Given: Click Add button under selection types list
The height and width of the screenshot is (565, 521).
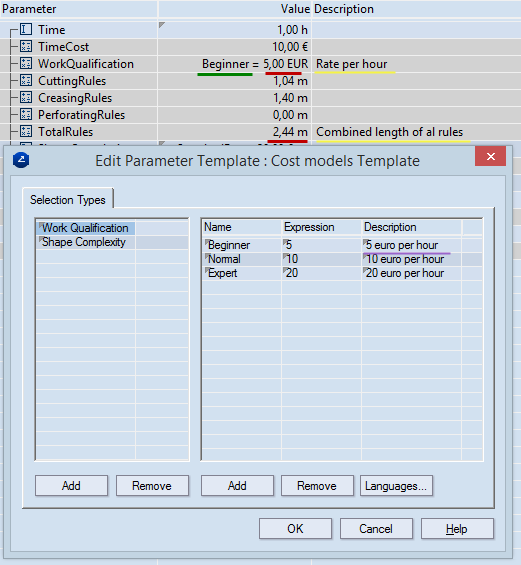Looking at the screenshot, I should [x=71, y=485].
